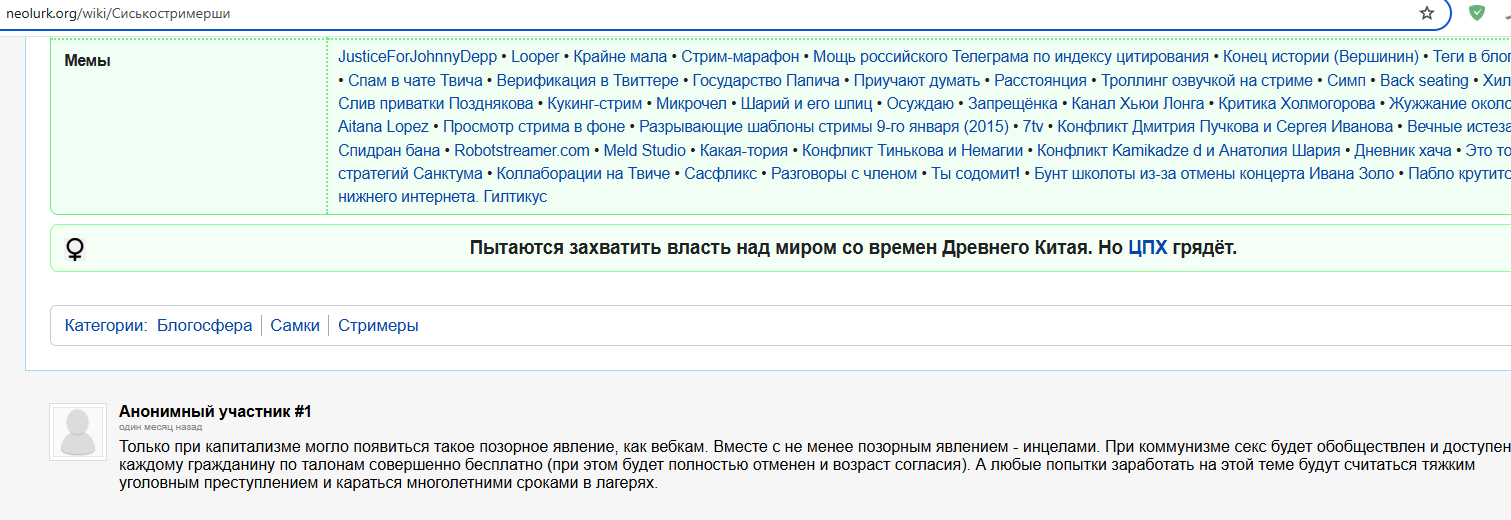
Task: Open the Какая-тория link
Action: point(744,151)
